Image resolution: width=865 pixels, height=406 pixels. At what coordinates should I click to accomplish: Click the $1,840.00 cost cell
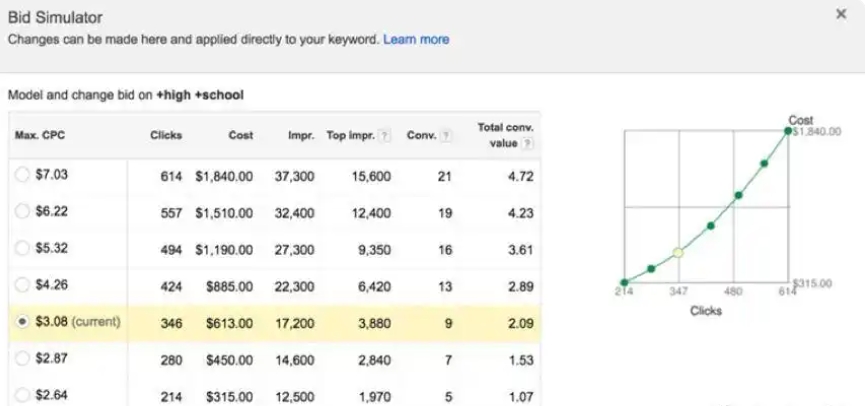click(224, 177)
